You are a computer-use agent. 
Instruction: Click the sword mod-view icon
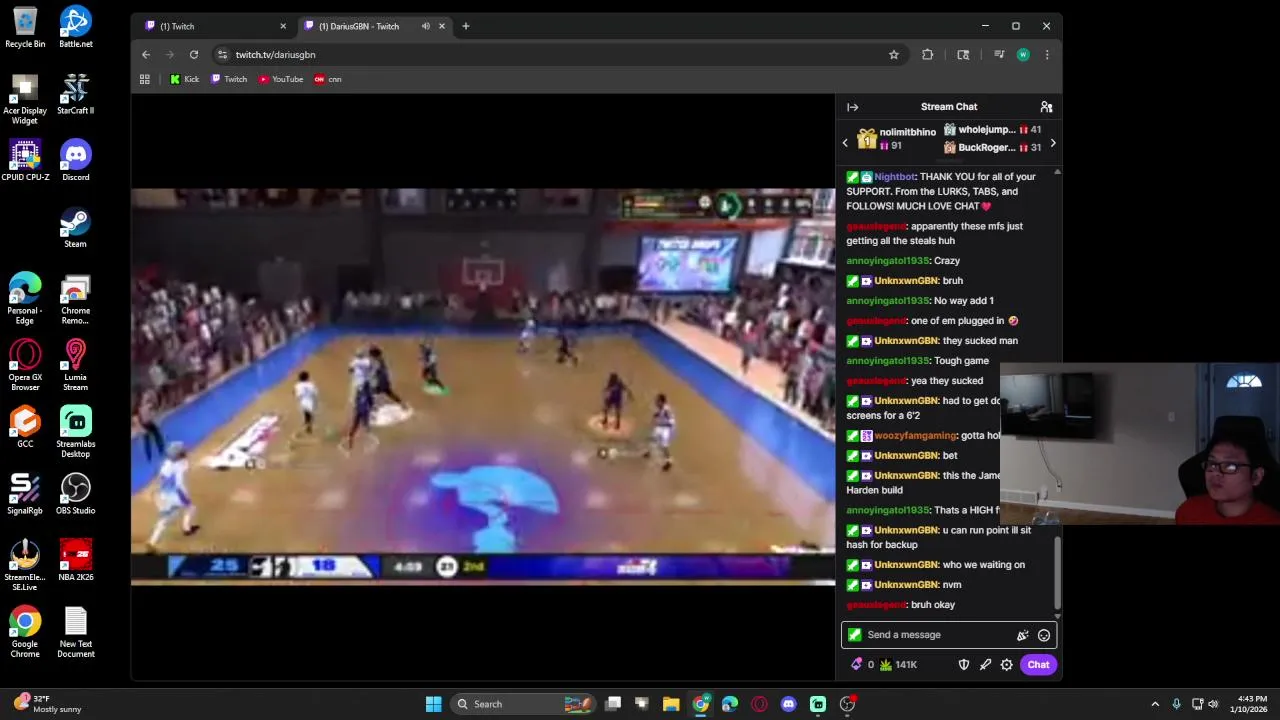pos(985,665)
